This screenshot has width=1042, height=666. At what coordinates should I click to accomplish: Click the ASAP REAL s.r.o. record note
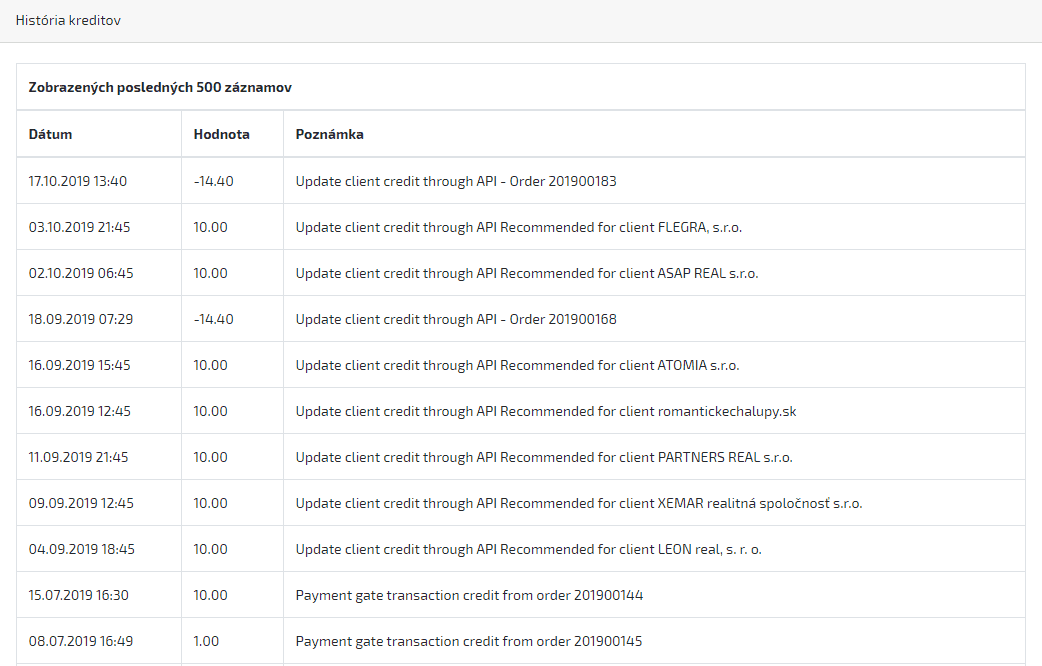click(526, 273)
